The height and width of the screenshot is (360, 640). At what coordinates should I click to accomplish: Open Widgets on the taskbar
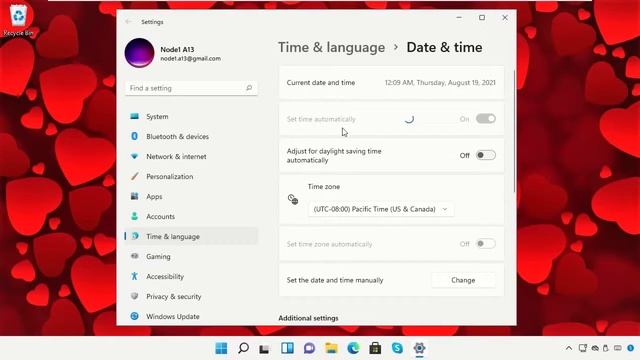287,348
